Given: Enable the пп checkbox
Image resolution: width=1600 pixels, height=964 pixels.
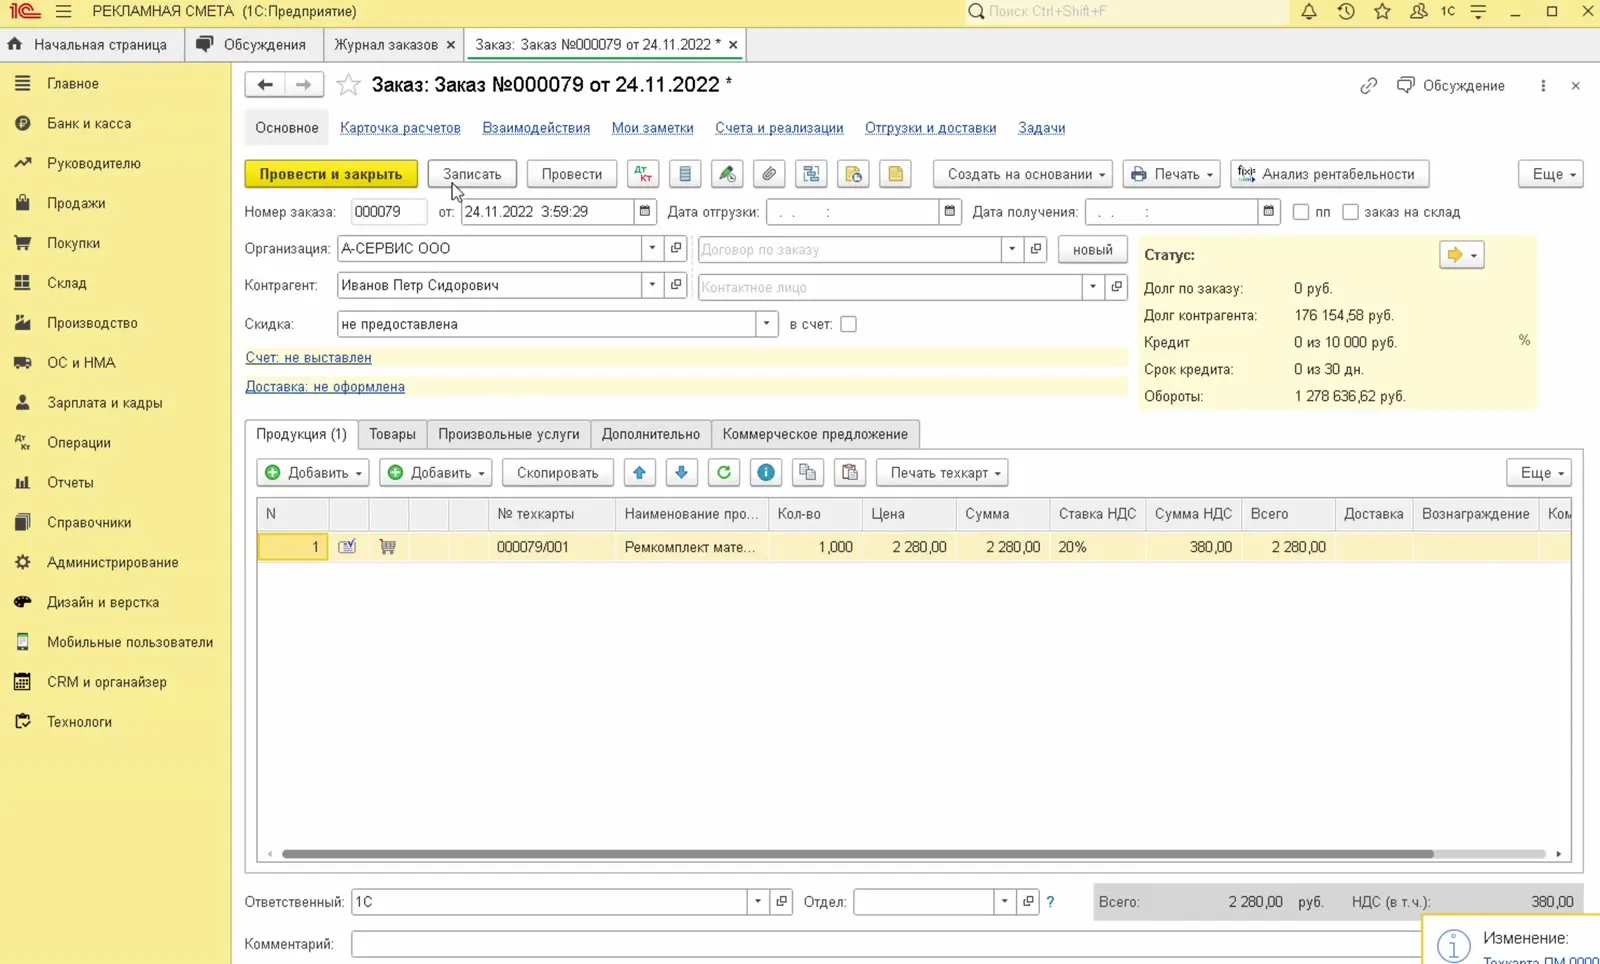Looking at the screenshot, I should click(1301, 212).
